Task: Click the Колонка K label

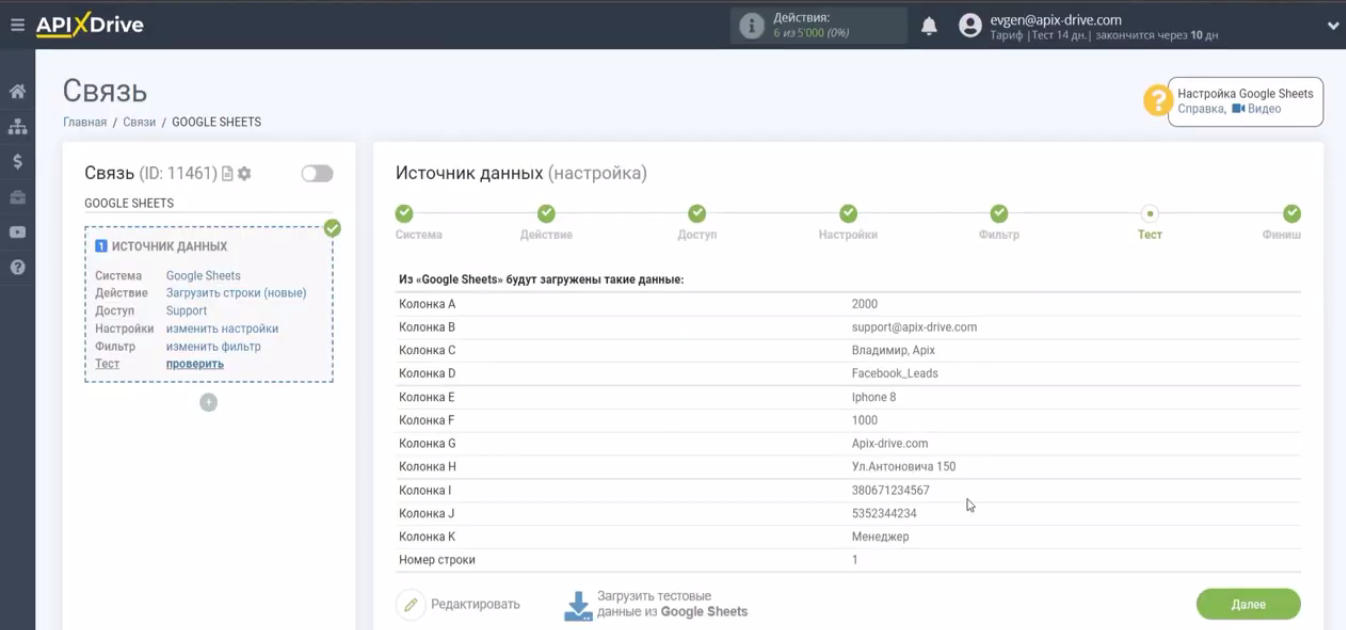Action: (x=427, y=537)
